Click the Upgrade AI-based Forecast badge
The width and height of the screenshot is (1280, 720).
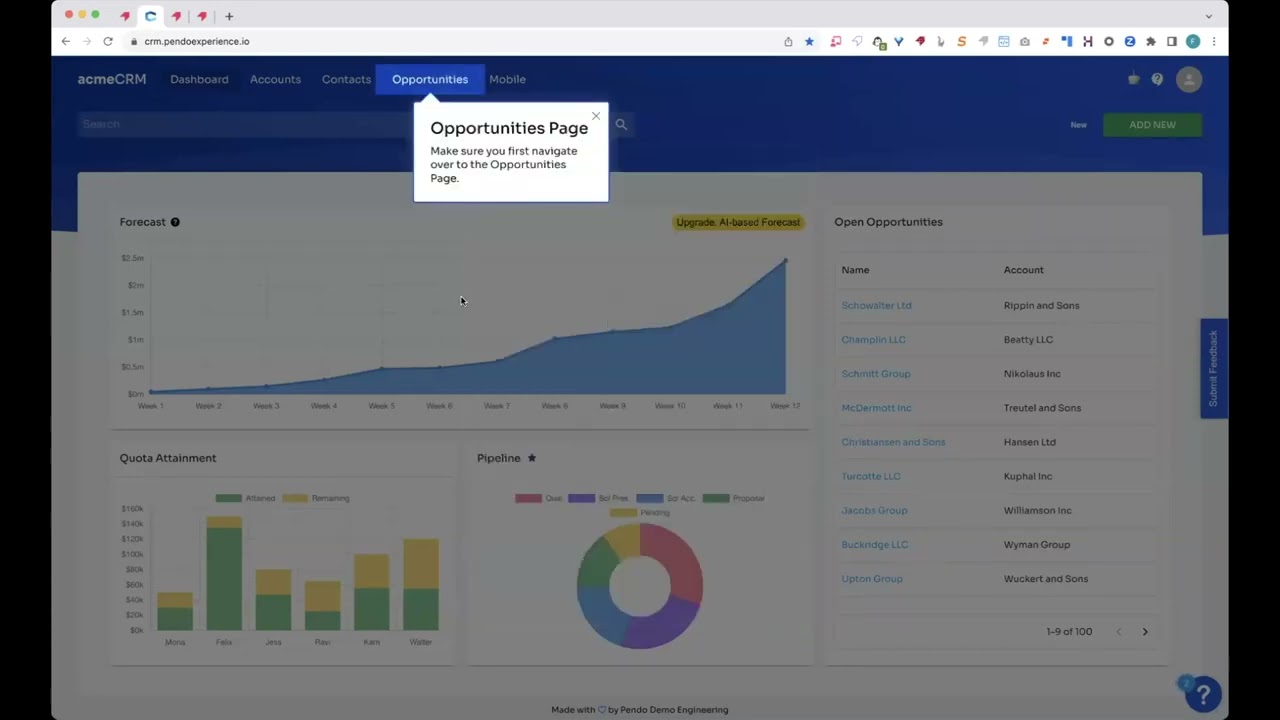(738, 222)
